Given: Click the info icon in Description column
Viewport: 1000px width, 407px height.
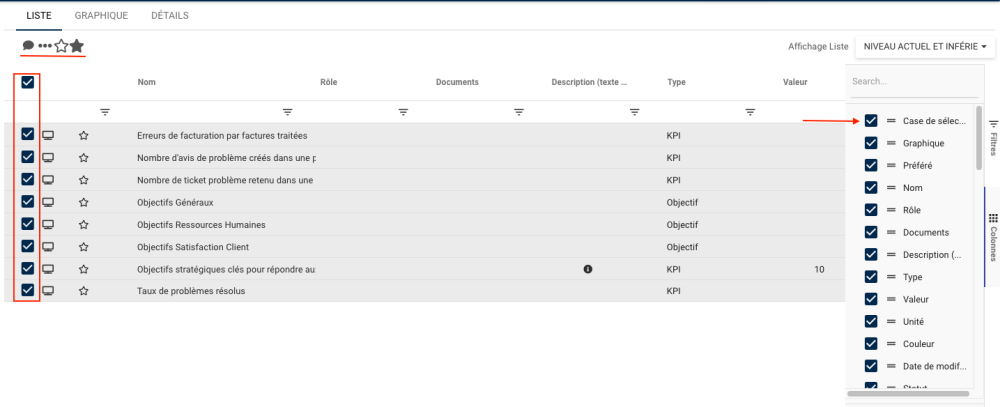Looking at the screenshot, I should (588, 269).
